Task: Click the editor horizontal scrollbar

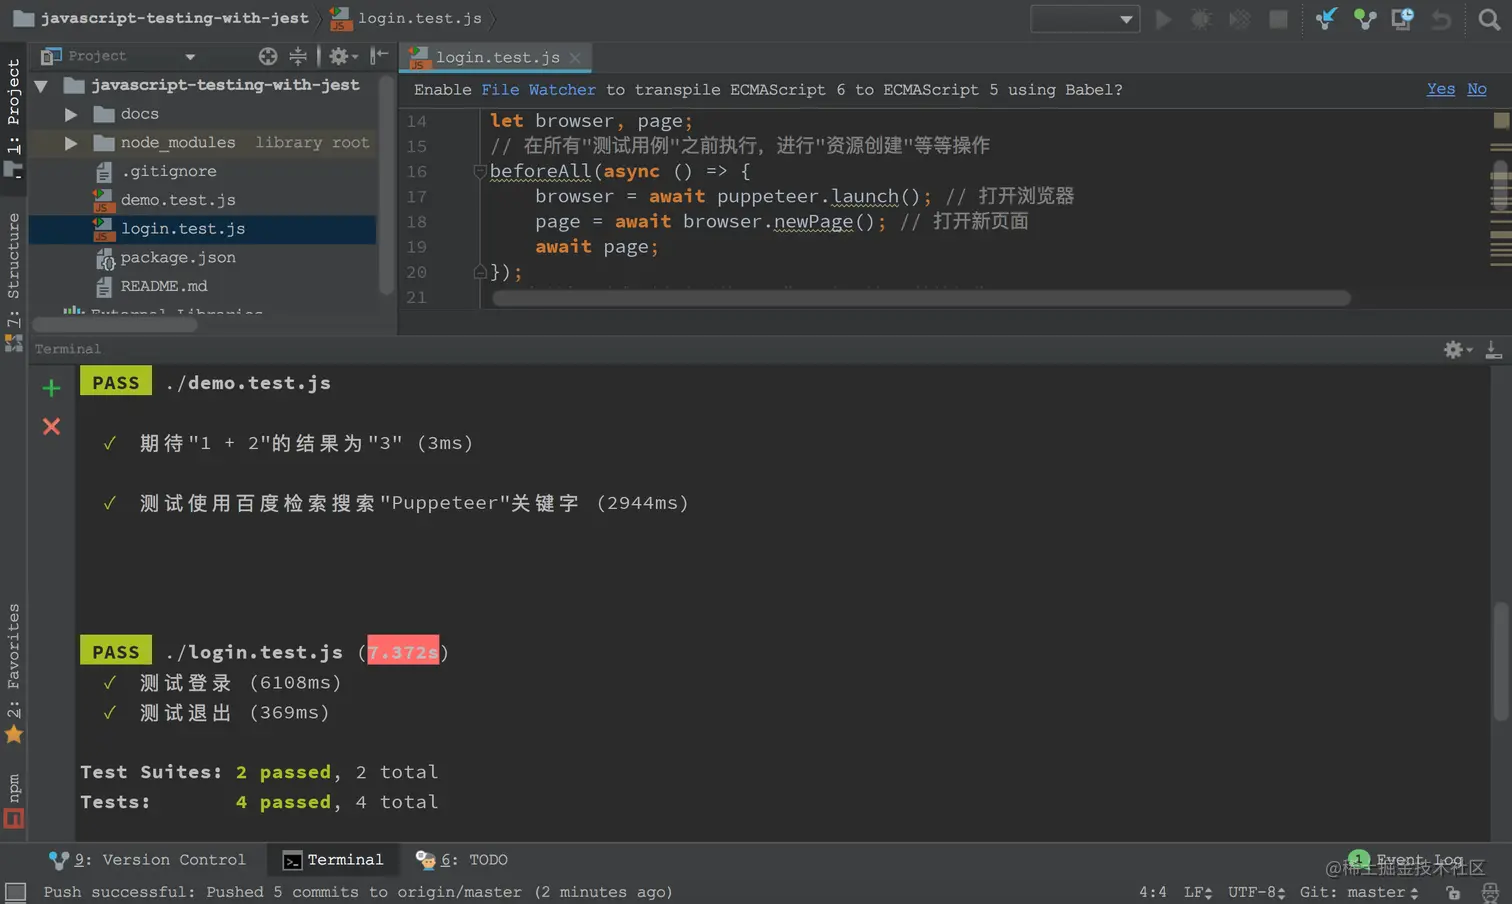Action: tap(921, 298)
